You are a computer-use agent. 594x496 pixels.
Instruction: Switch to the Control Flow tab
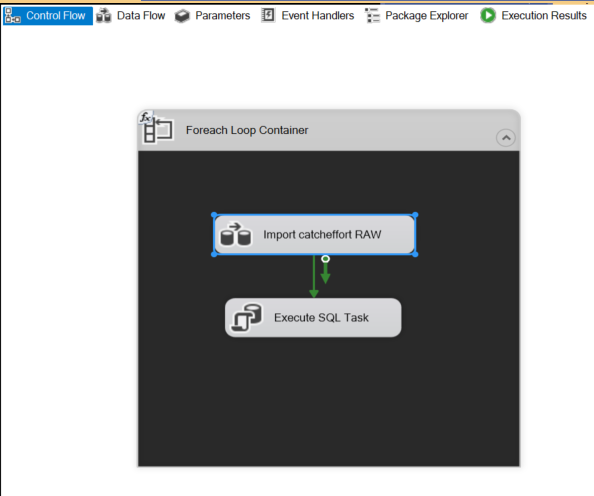48,16
